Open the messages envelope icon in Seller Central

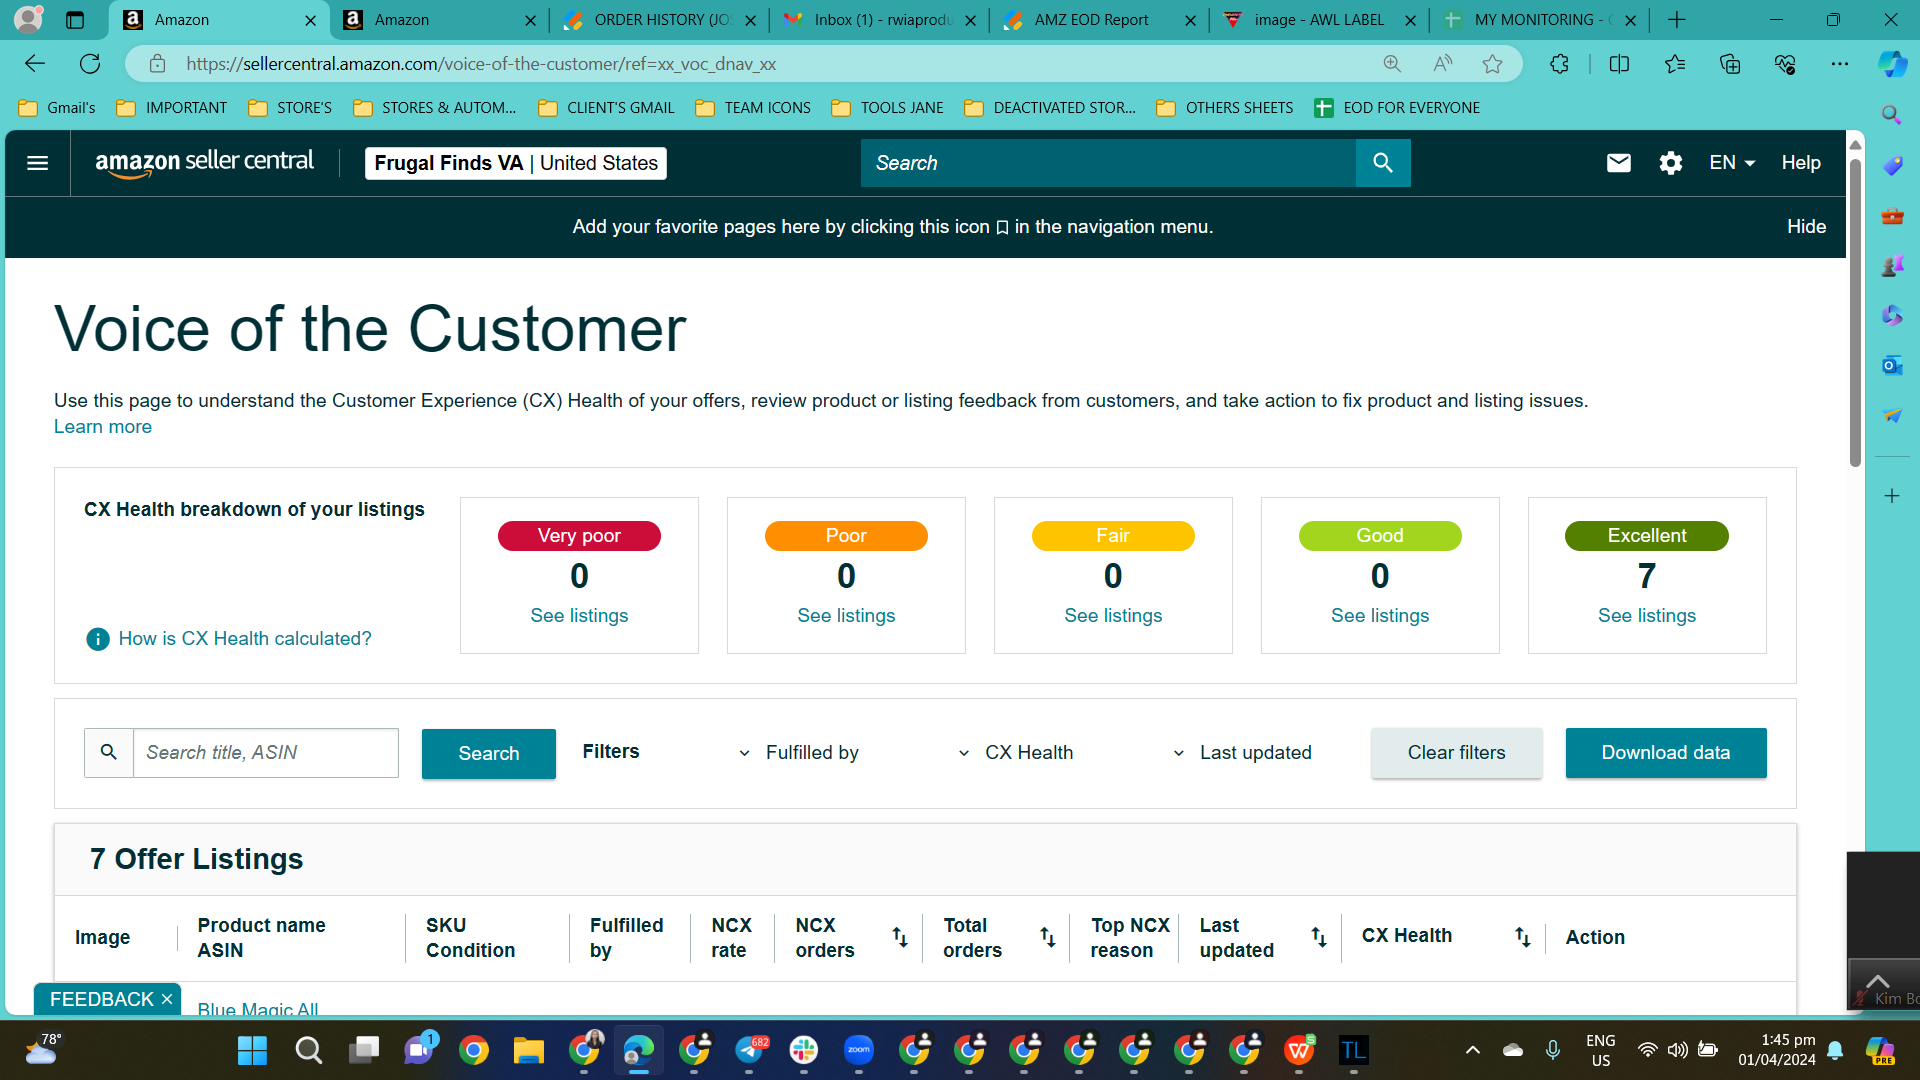click(1618, 163)
